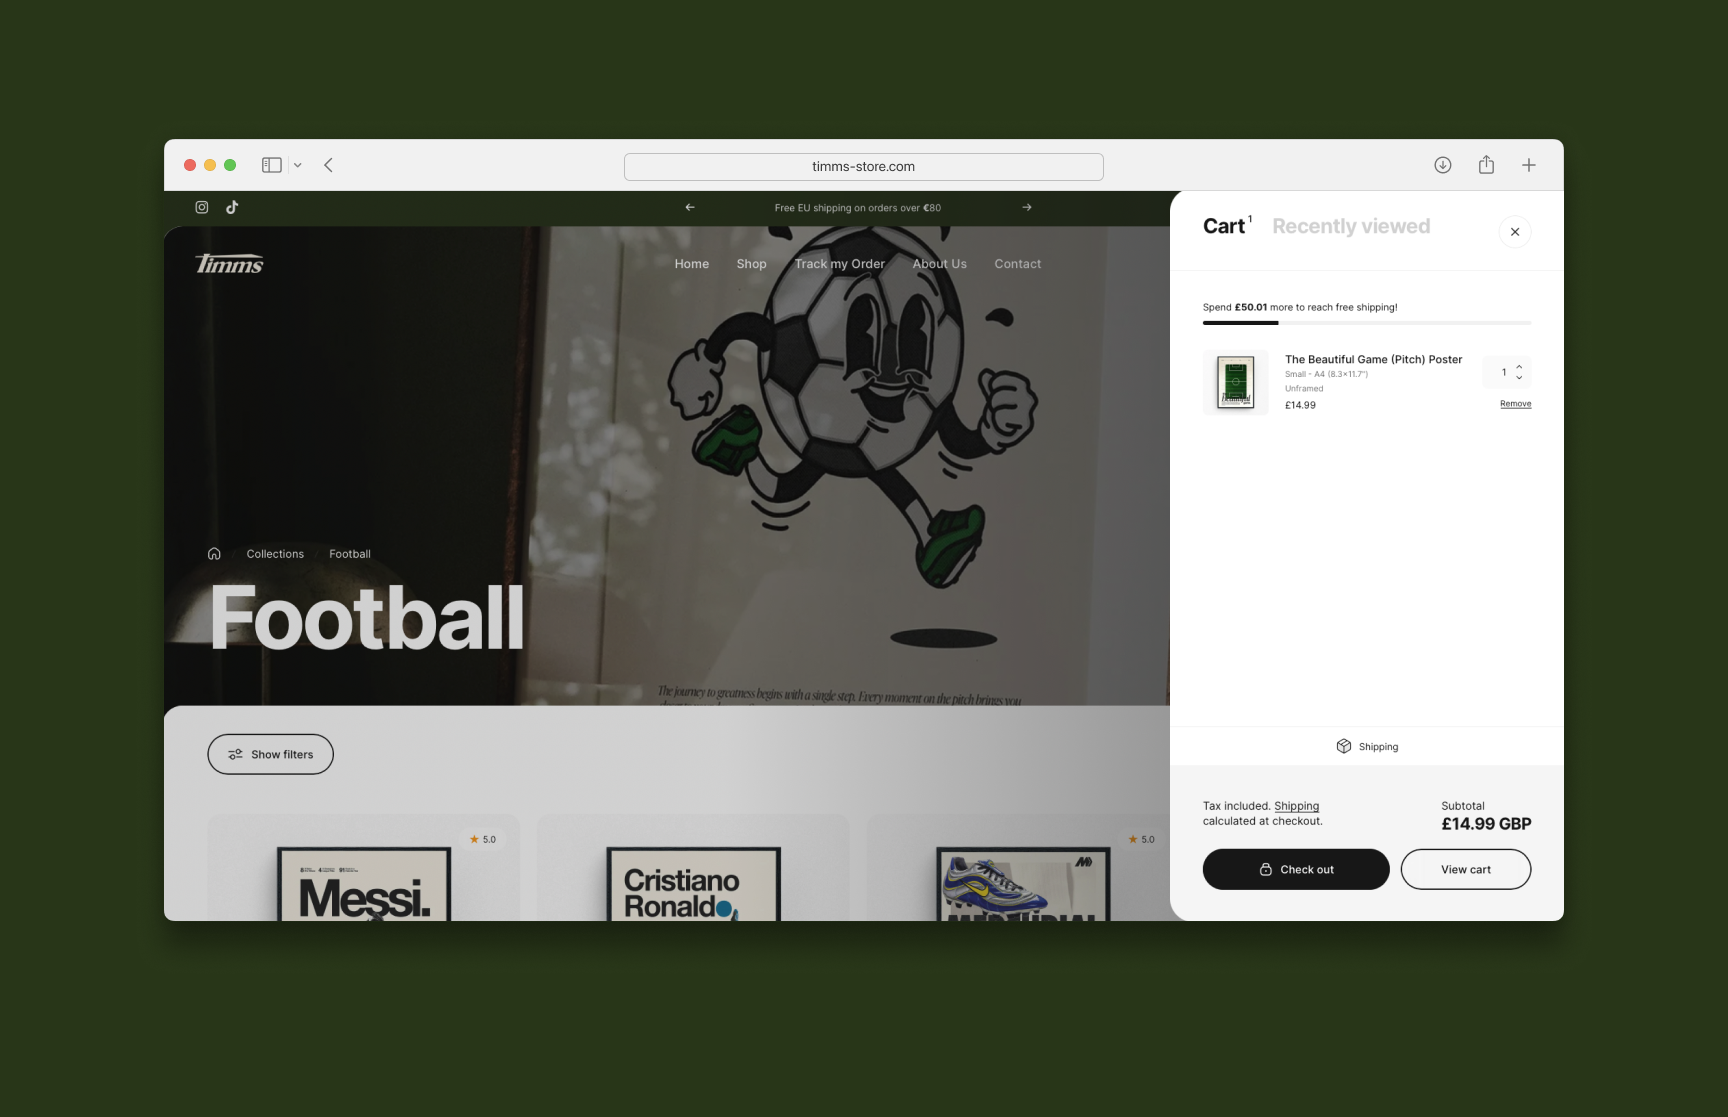This screenshot has width=1728, height=1117.
Task: Open a new tab with plus icon
Action: tap(1529, 165)
